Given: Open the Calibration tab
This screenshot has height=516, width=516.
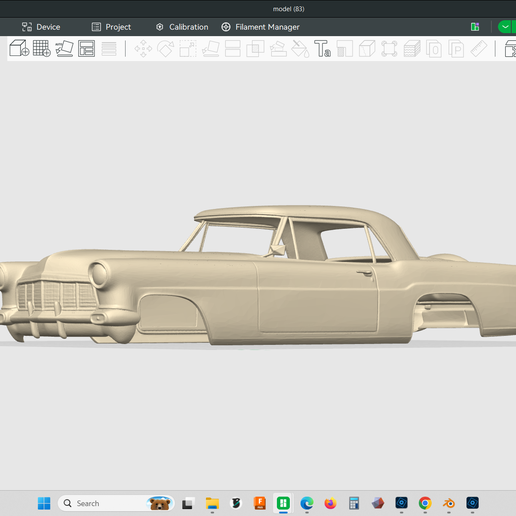Looking at the screenshot, I should tap(182, 27).
